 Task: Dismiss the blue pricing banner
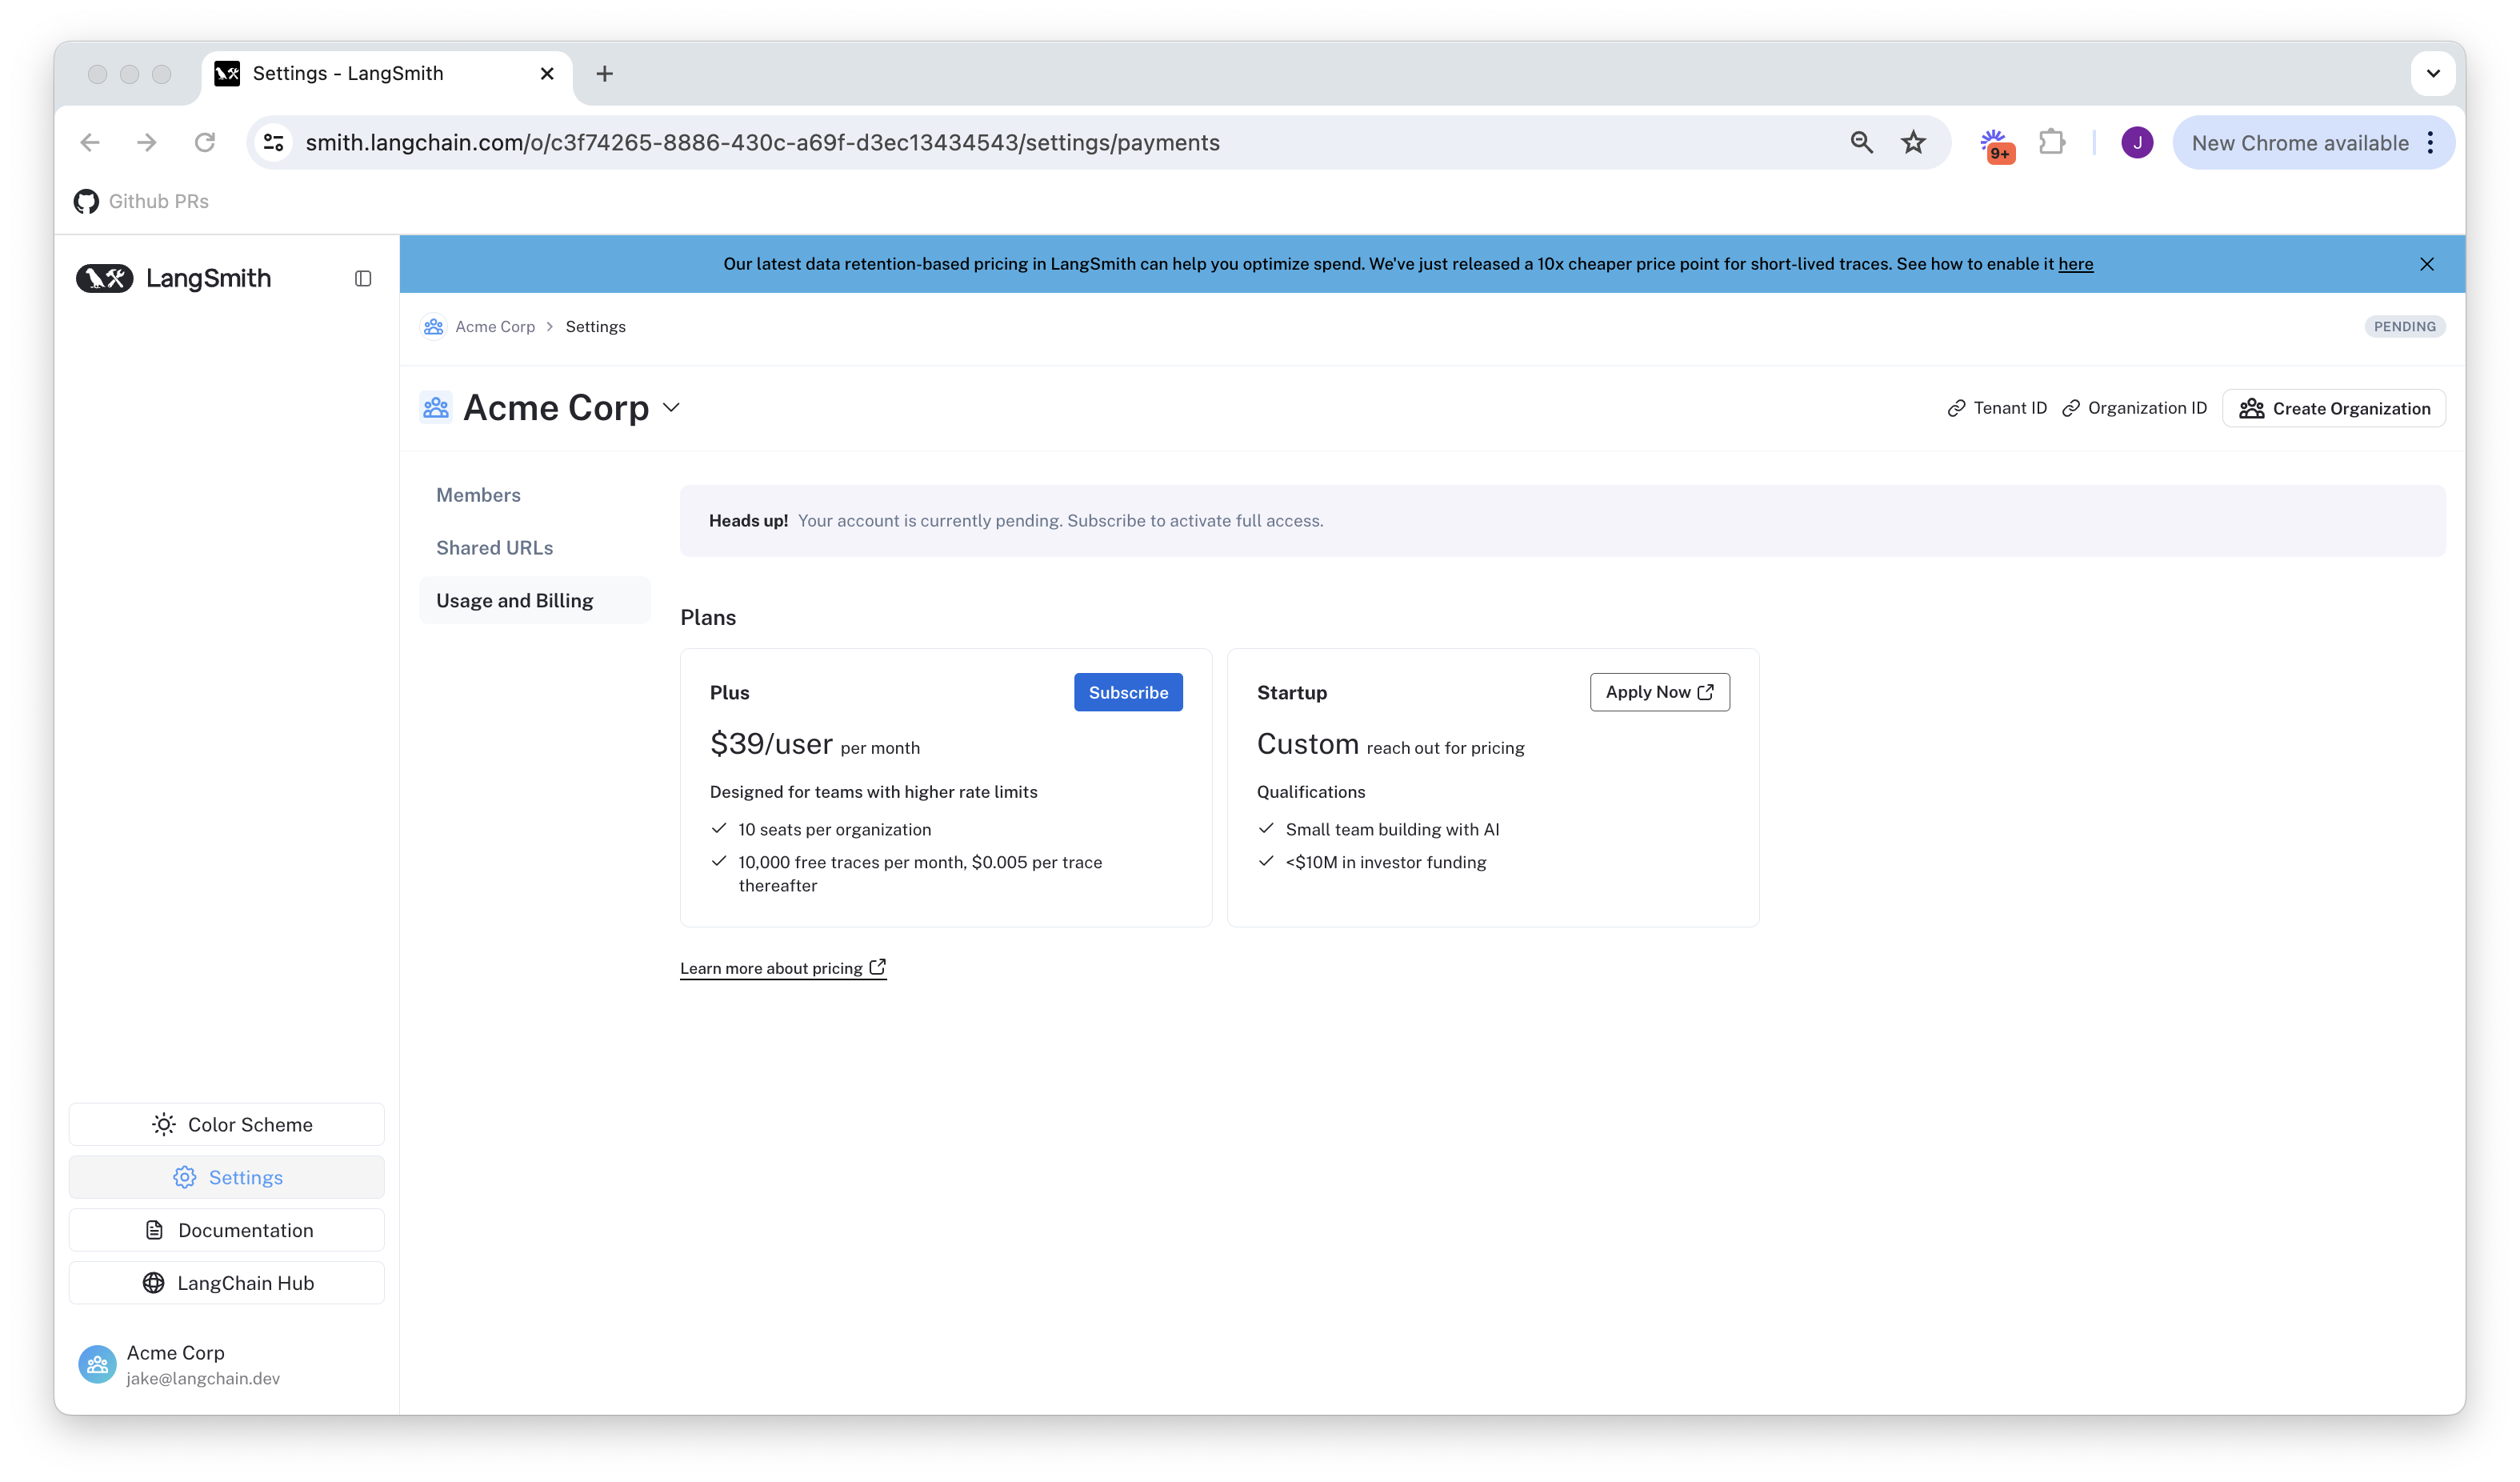[2426, 264]
